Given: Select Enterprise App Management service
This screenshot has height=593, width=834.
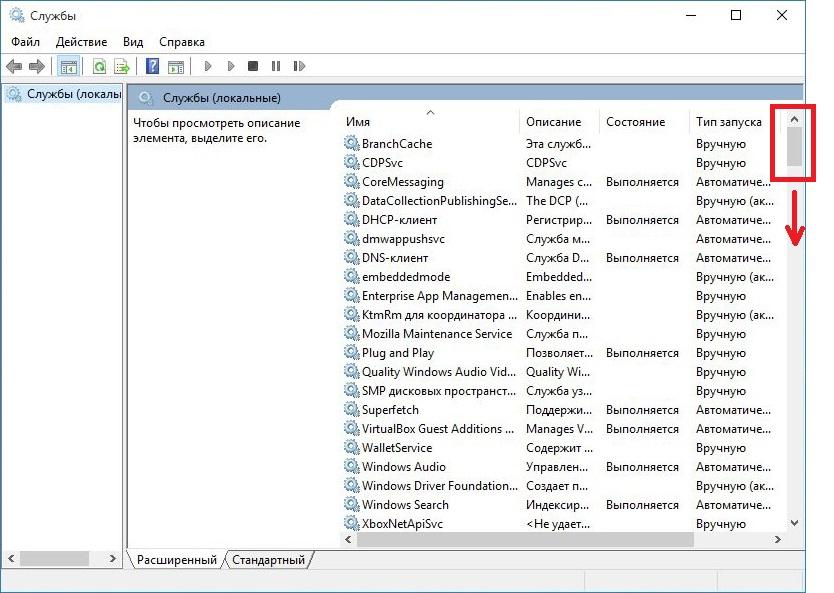Looking at the screenshot, I should (x=563, y=296).
